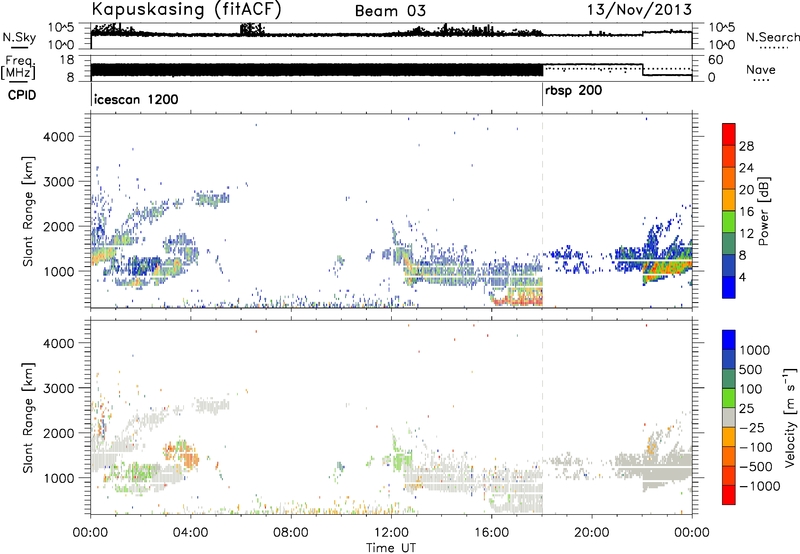Click the 'Nave' legend label

coord(761,70)
